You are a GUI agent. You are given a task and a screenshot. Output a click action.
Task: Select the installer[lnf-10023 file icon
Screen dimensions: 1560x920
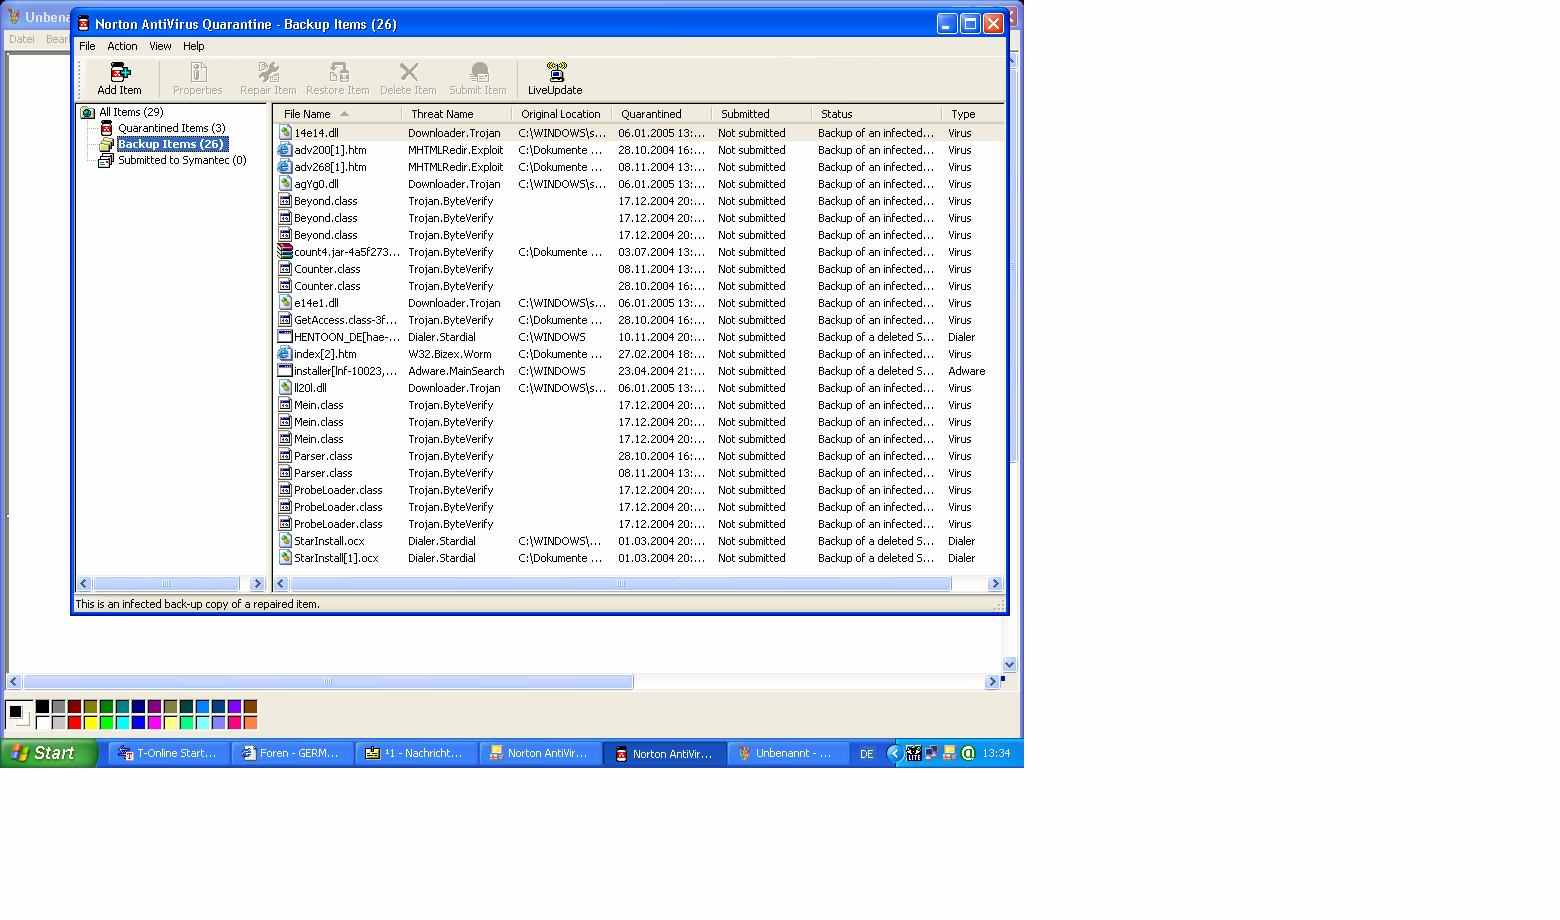click(x=285, y=370)
